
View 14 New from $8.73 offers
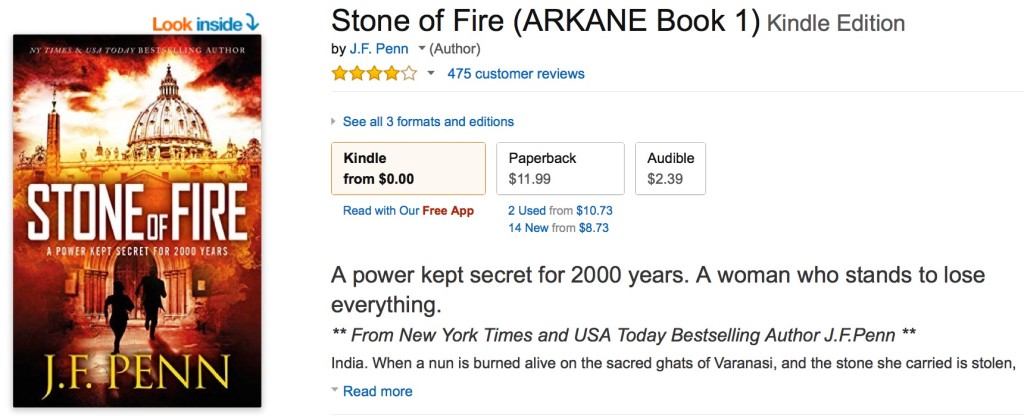pos(558,228)
